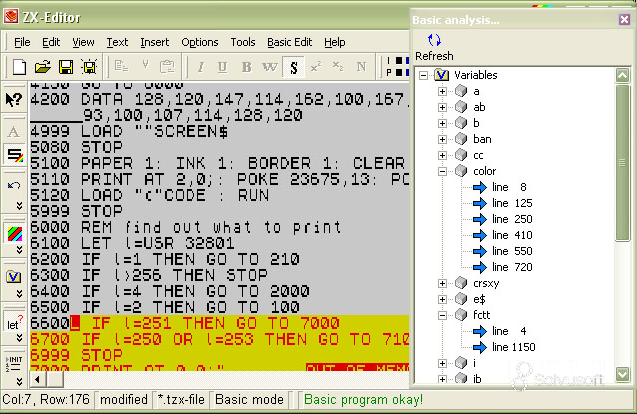
Task: Open the Edit menu
Action: click(x=51, y=42)
